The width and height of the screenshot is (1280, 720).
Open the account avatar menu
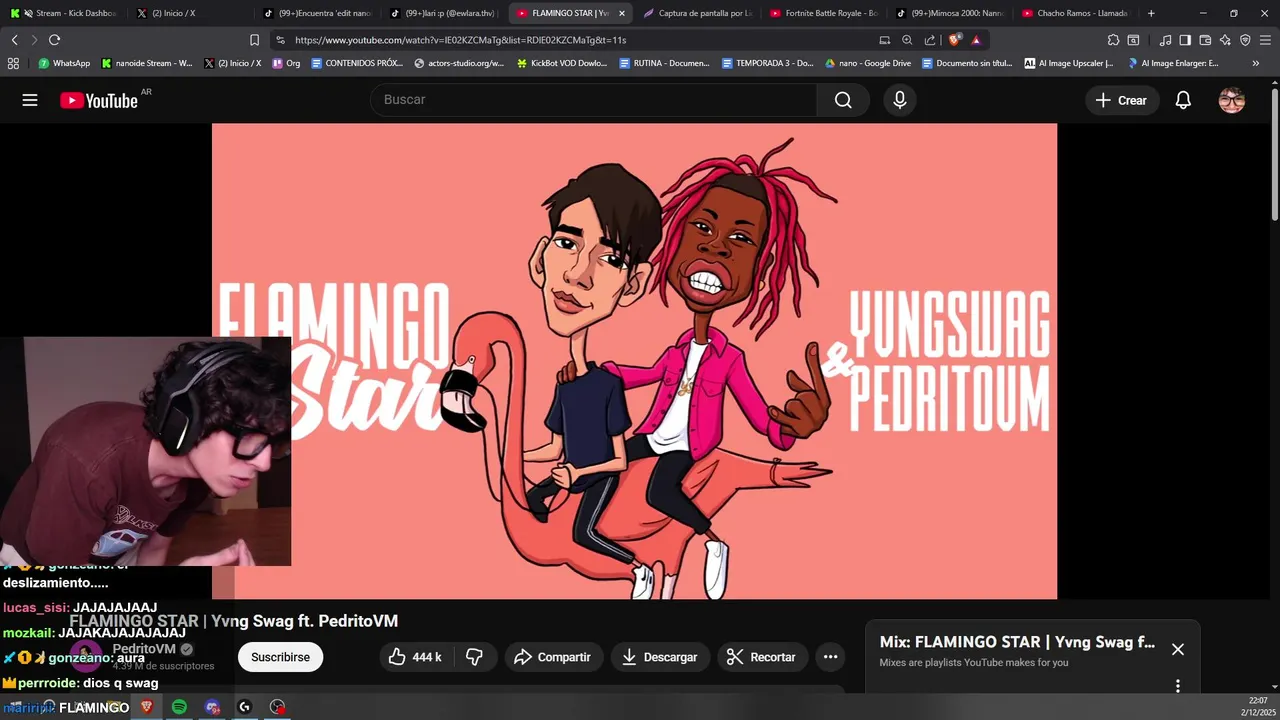click(x=1232, y=100)
